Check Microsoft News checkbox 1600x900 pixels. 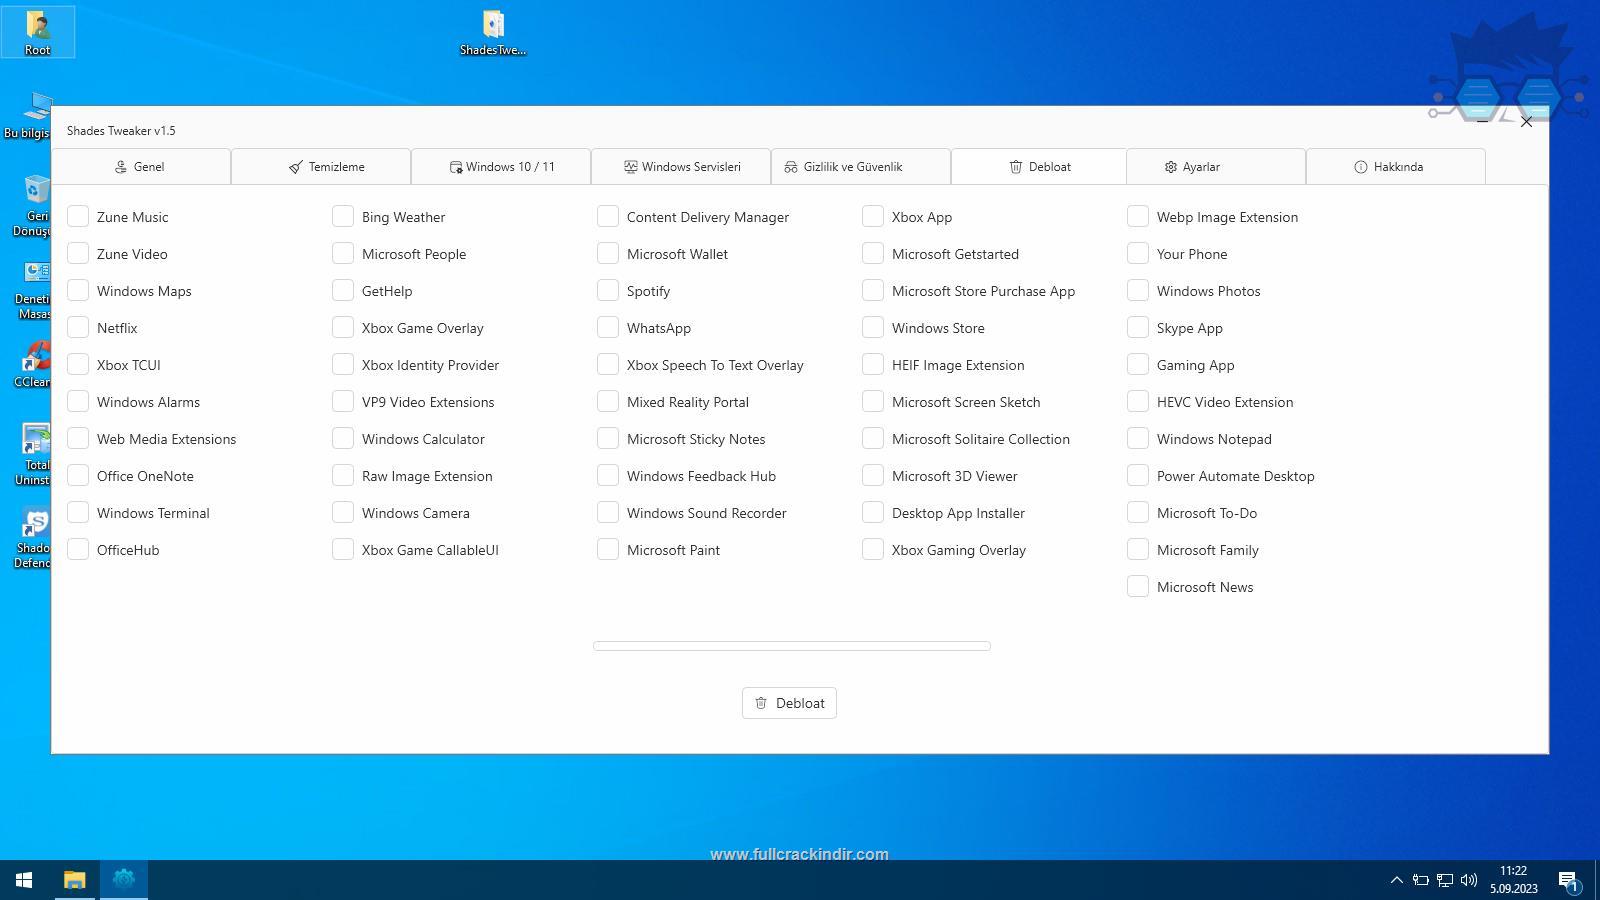[1138, 586]
